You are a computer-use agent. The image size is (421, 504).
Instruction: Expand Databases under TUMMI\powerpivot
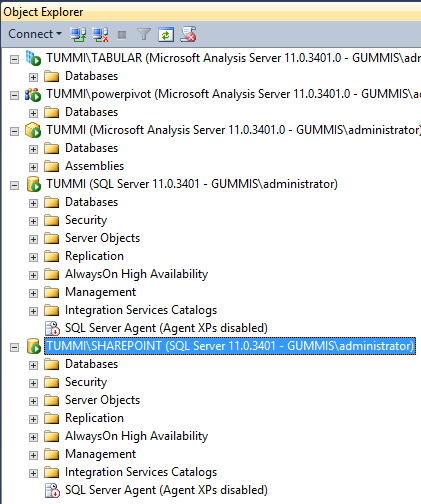click(33, 113)
